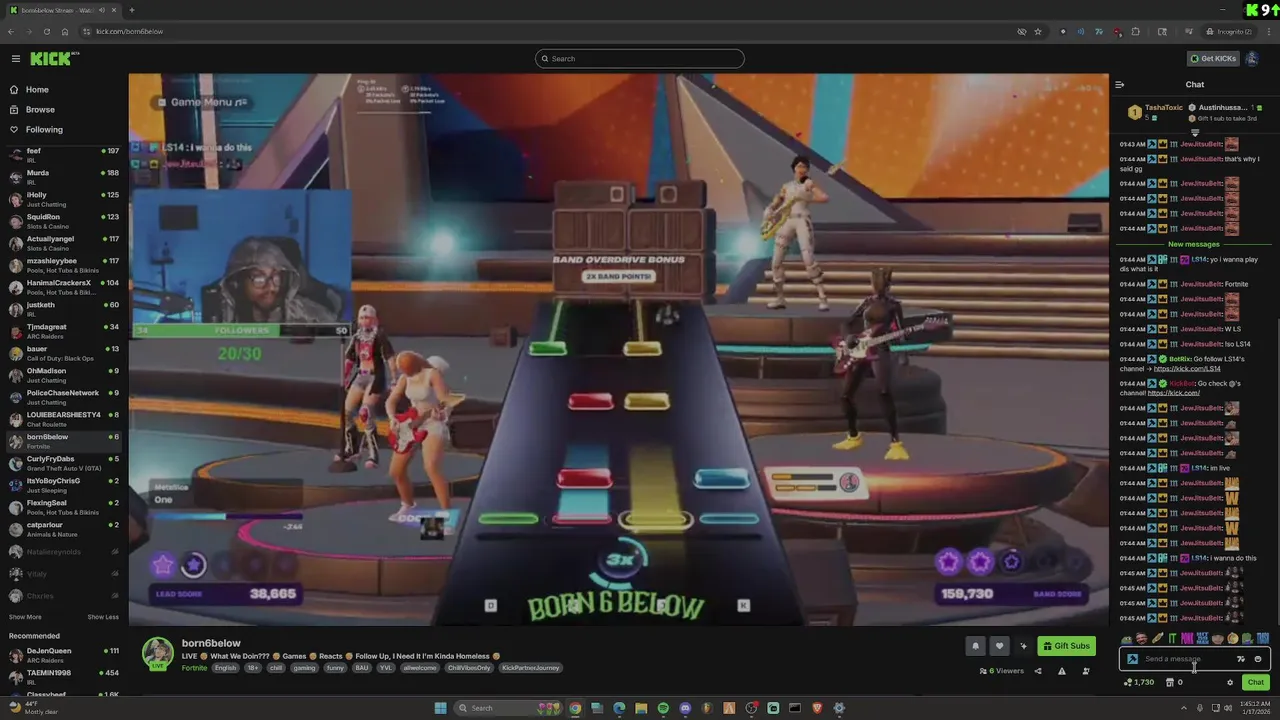This screenshot has width=1280, height=720.
Task: Click the Get KICKs button
Action: (x=1213, y=59)
